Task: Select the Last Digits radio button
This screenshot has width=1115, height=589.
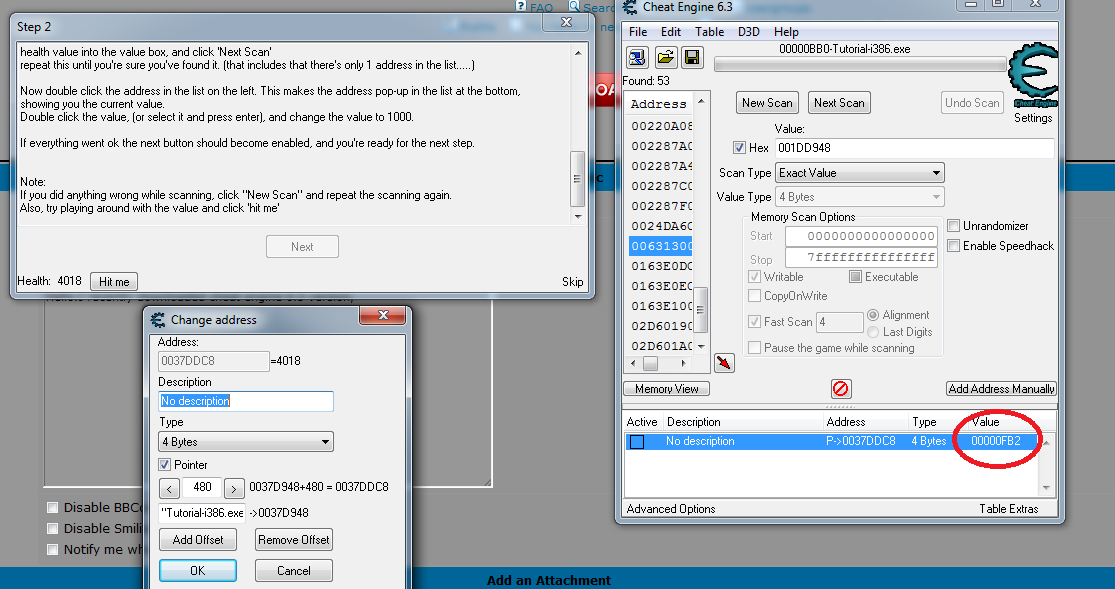Action: [x=873, y=332]
